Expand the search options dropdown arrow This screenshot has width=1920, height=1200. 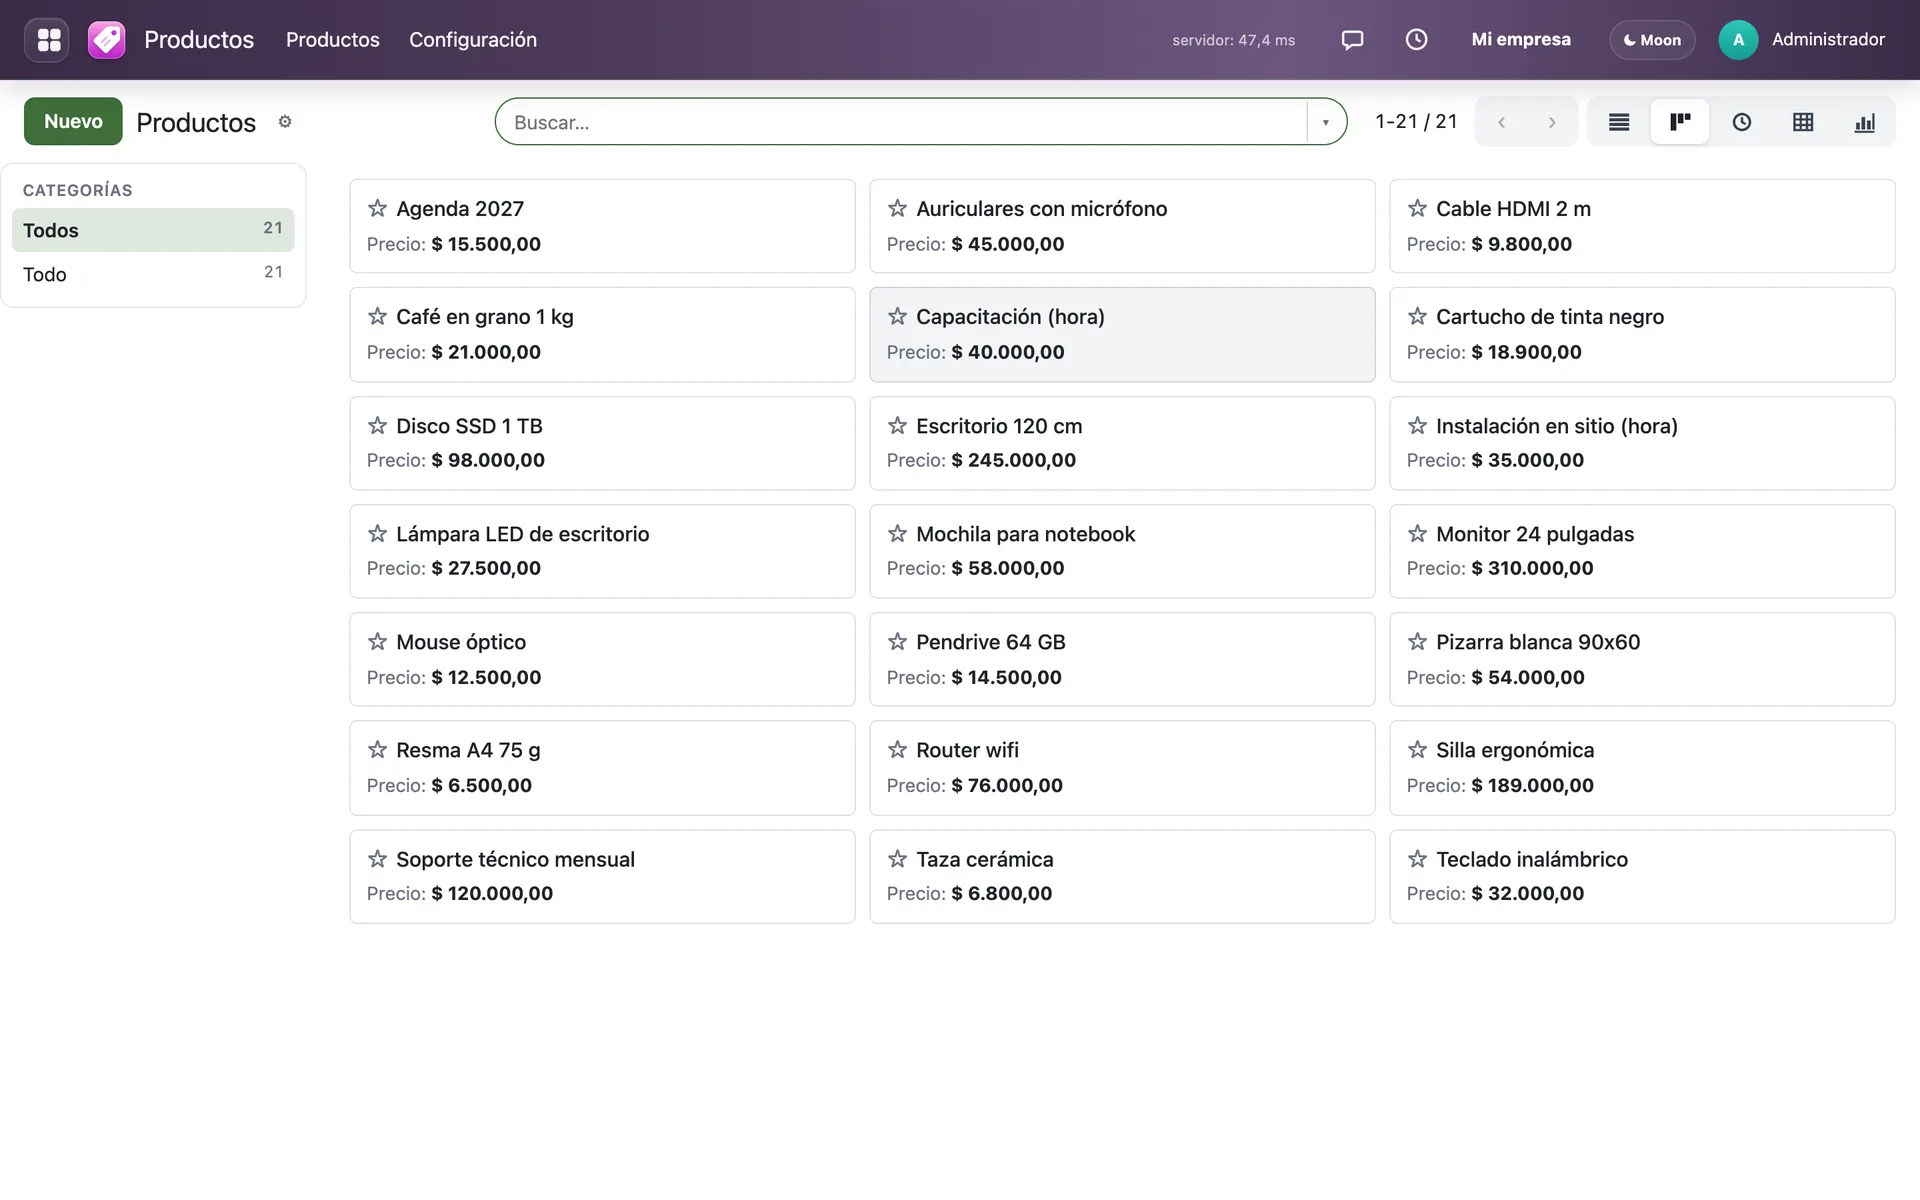pos(1326,122)
